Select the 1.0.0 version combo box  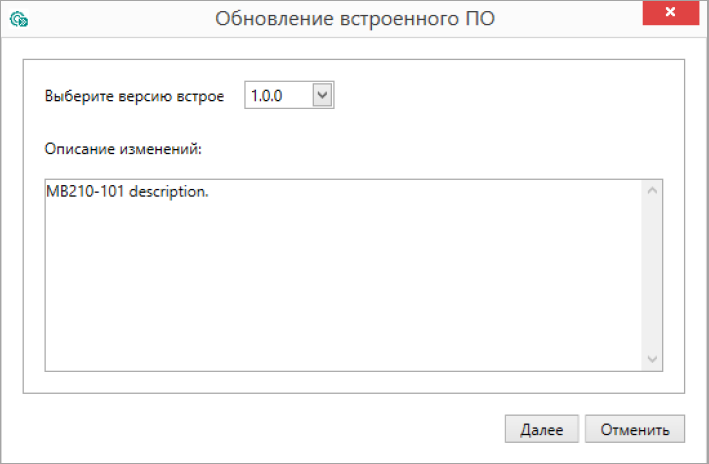(x=289, y=95)
